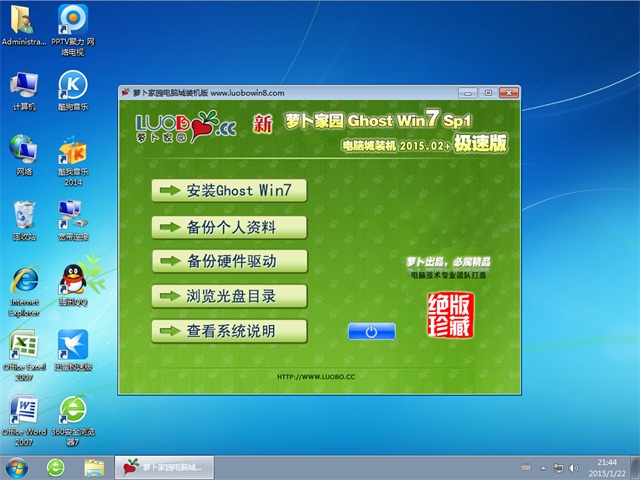Open 浏览光盘目录 to browse the disc
640x480 pixels.
coord(228,296)
